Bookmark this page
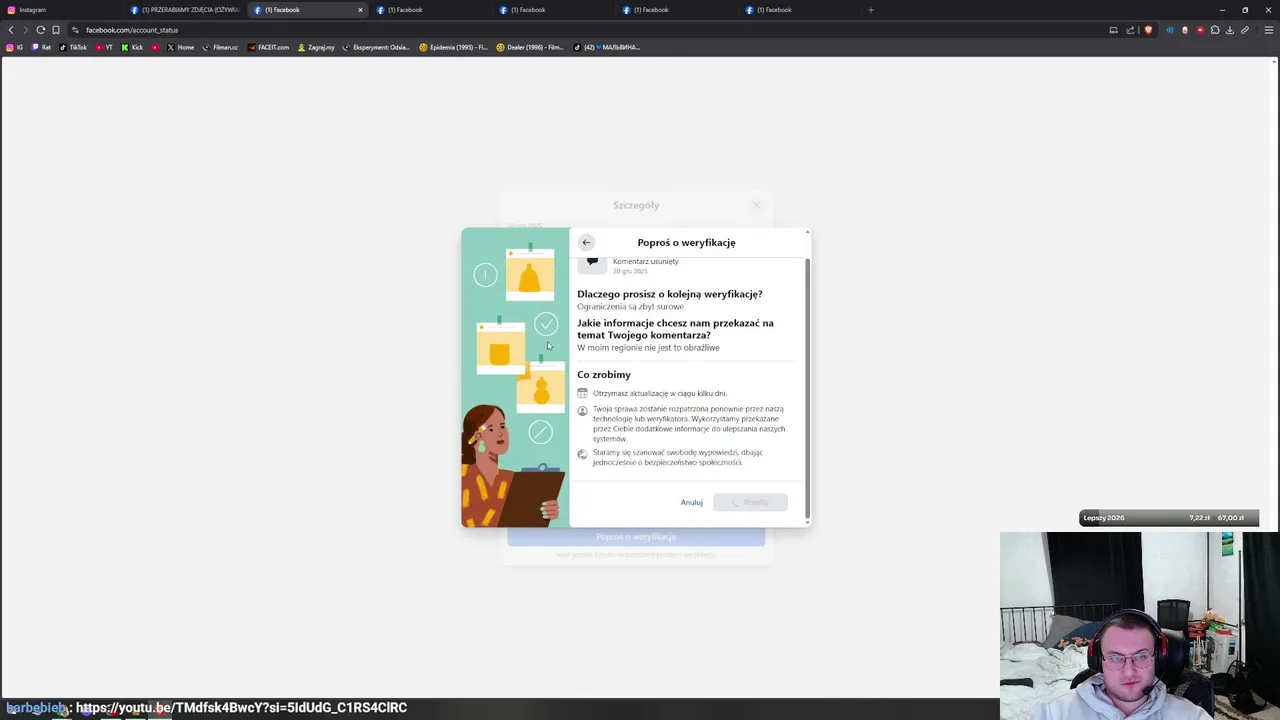The image size is (1280, 720). coord(56,30)
